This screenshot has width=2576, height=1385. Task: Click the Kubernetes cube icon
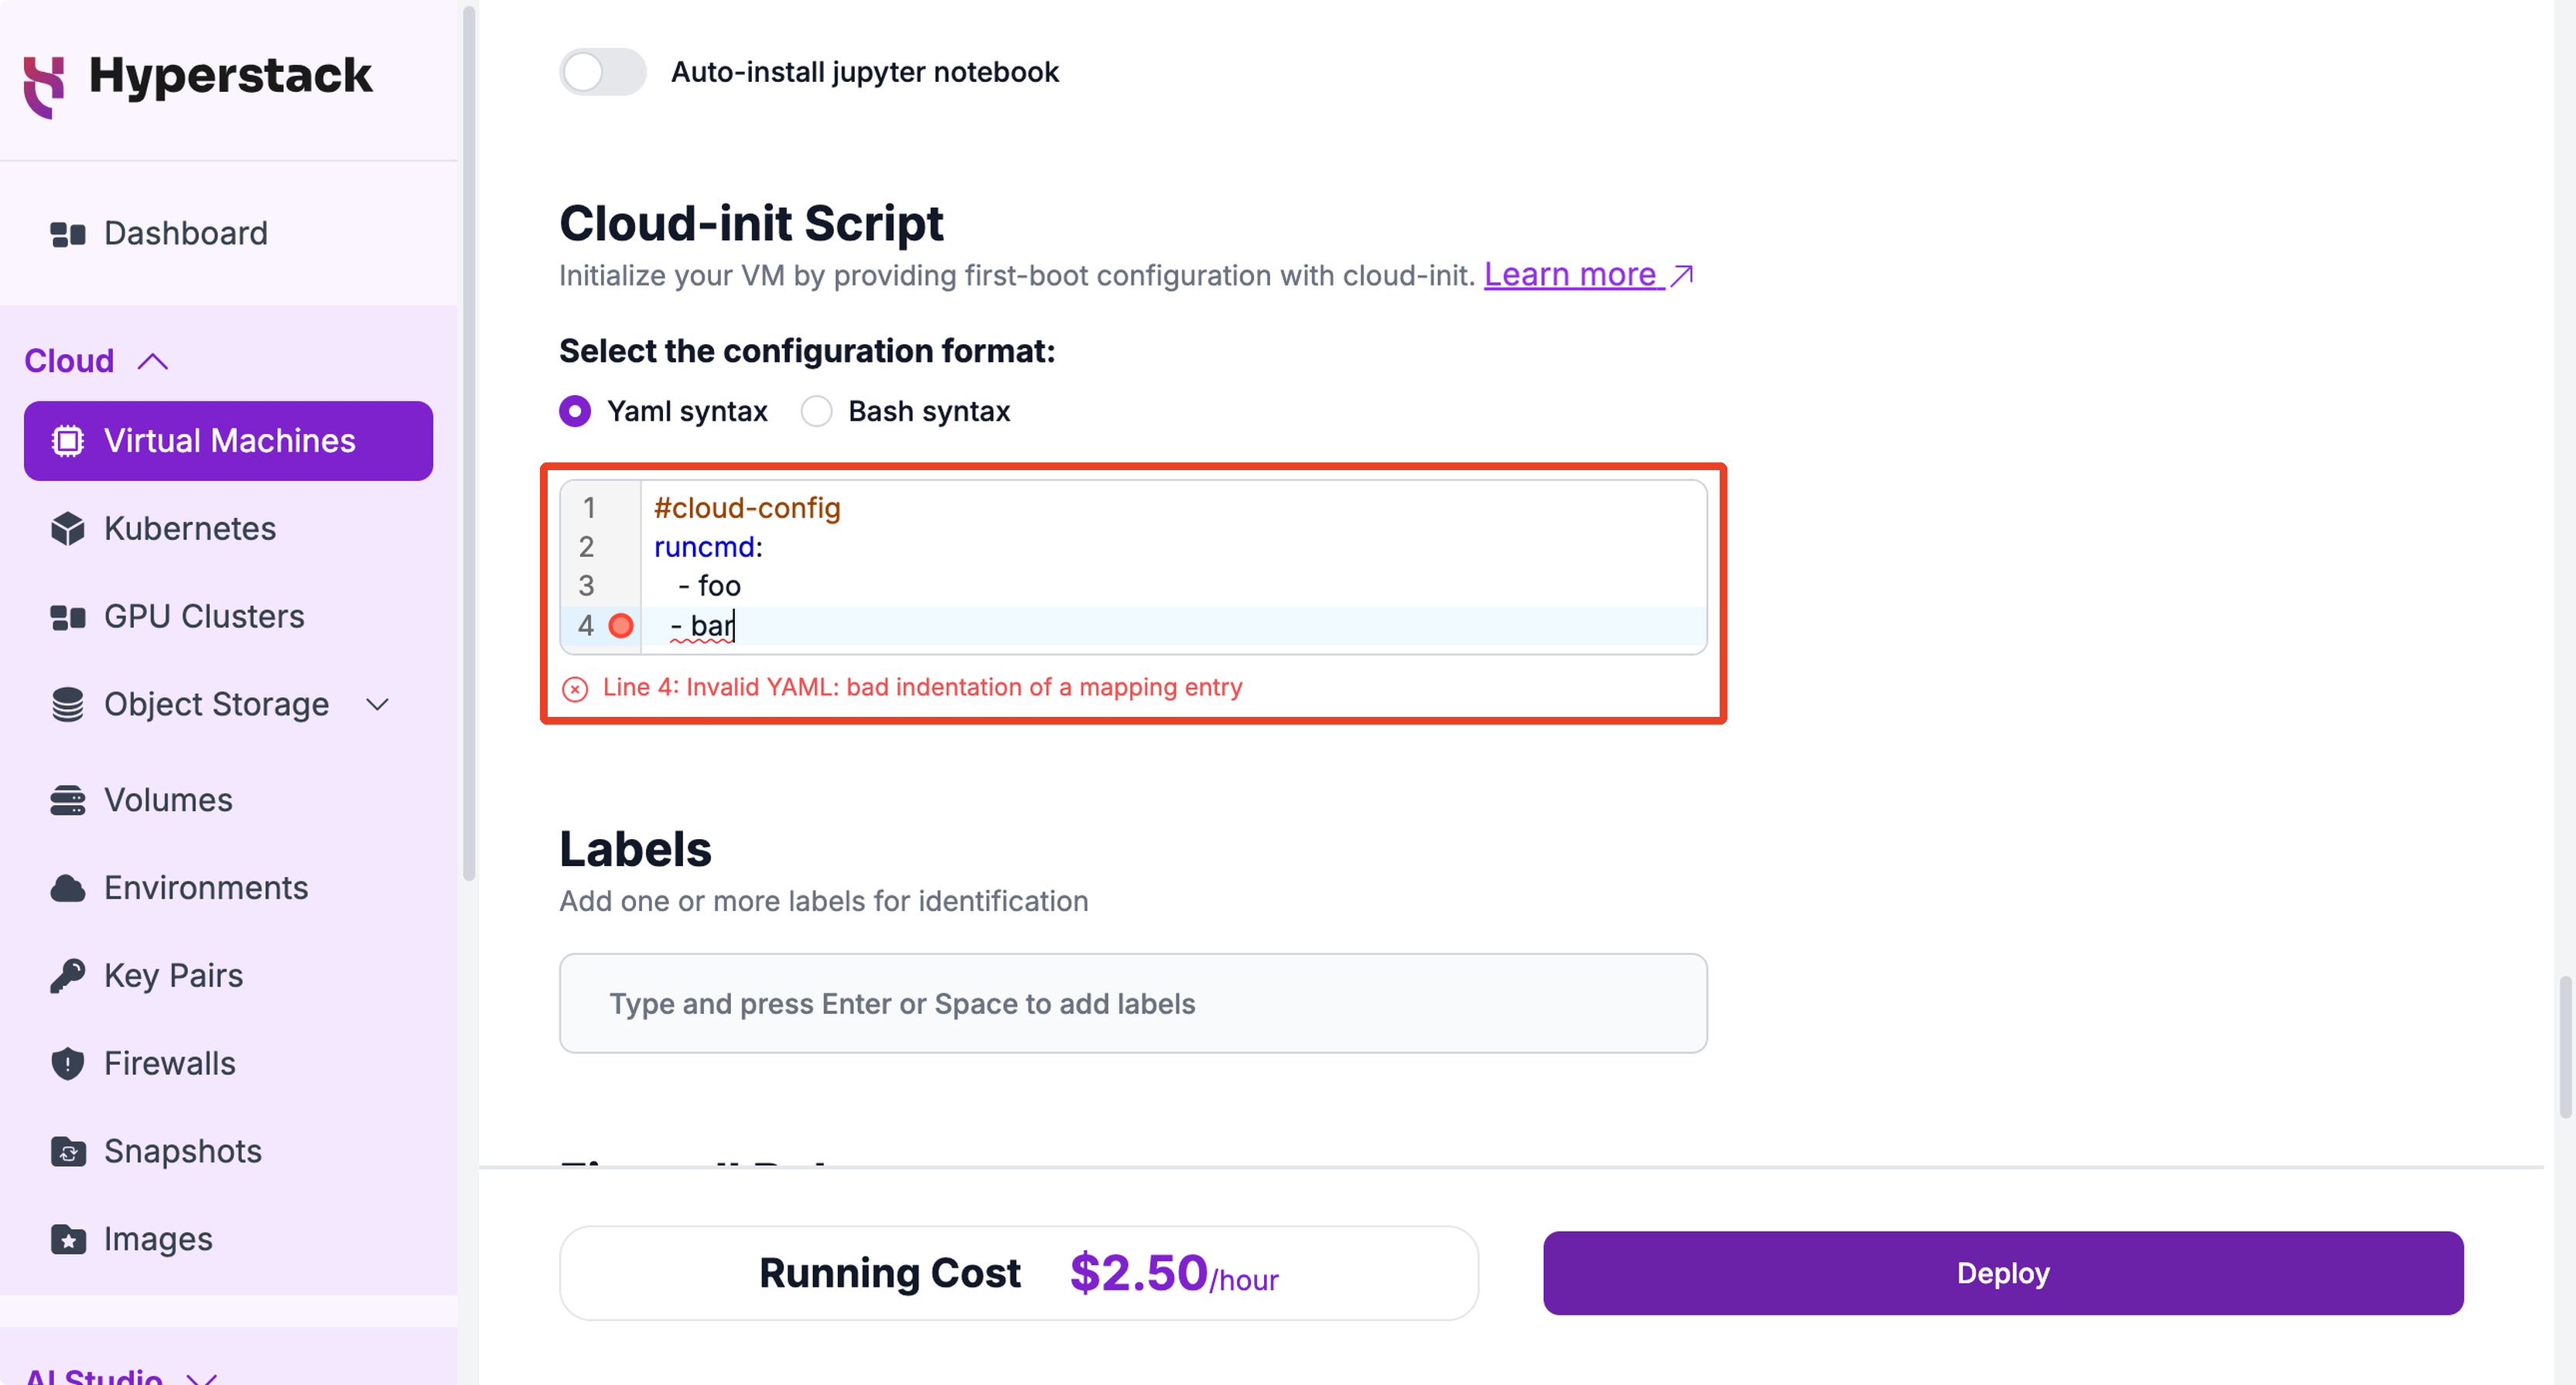67,529
